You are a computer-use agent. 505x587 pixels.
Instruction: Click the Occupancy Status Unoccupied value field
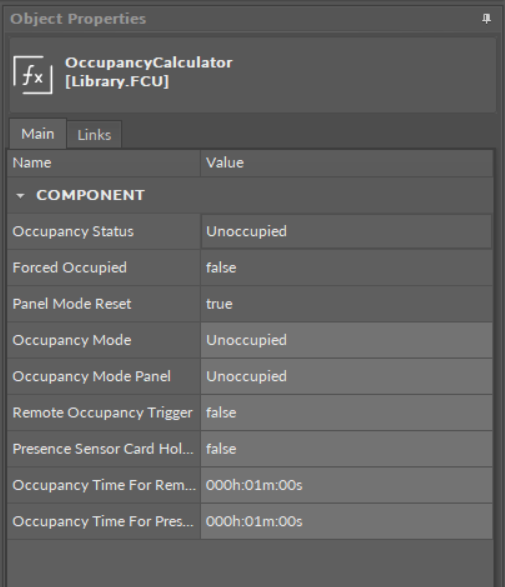tap(346, 231)
